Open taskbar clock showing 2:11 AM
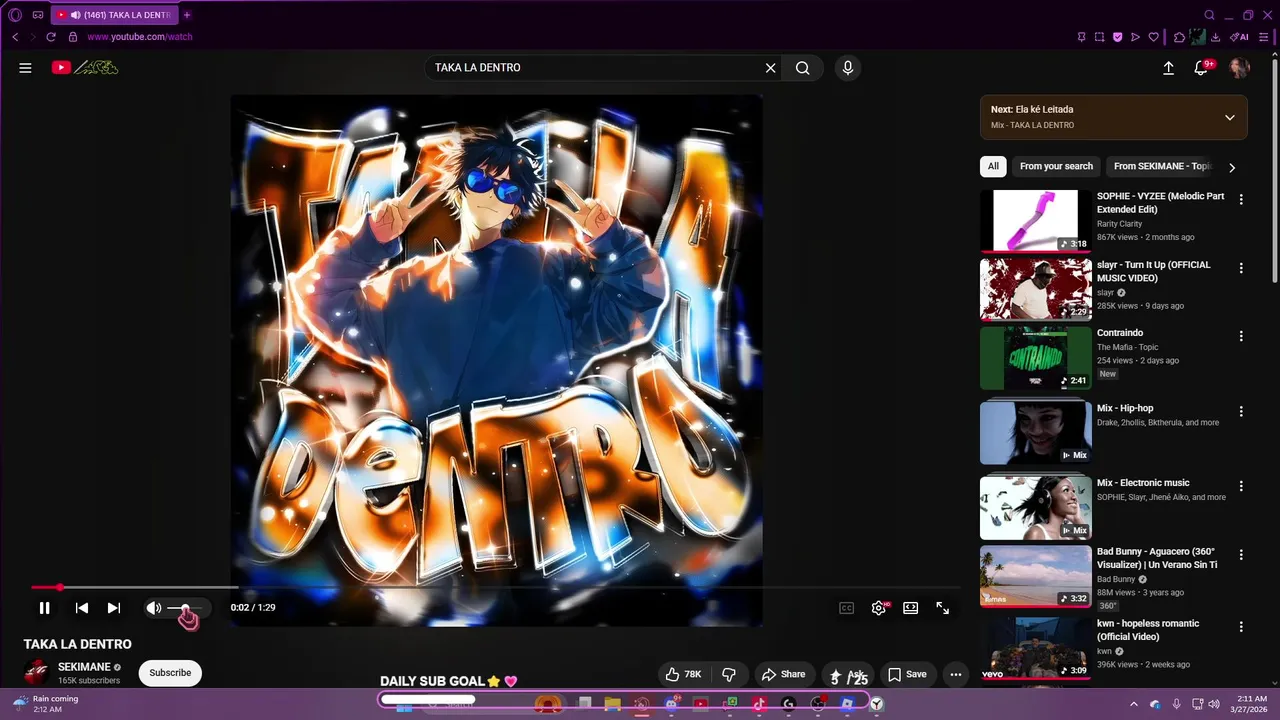The width and height of the screenshot is (1280, 720). [x=1252, y=704]
